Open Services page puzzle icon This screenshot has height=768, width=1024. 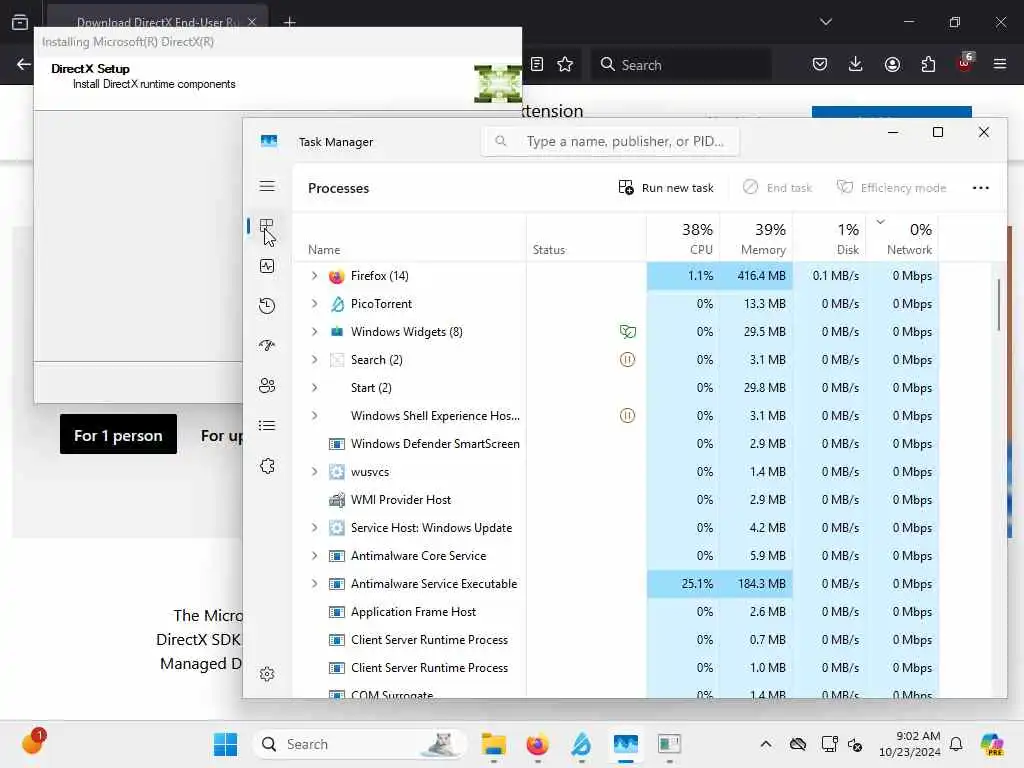pyautogui.click(x=266, y=466)
